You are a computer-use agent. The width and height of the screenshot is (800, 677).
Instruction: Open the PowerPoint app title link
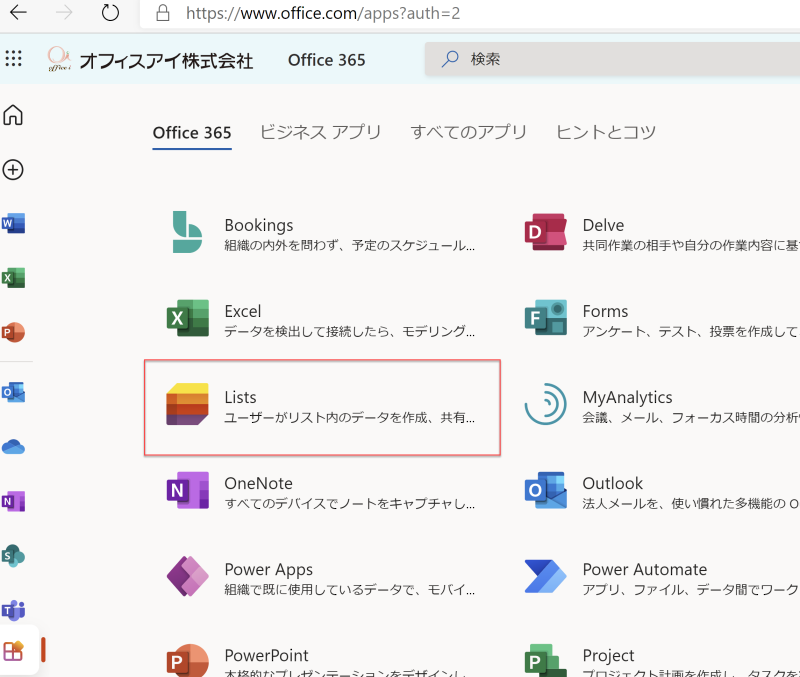pyautogui.click(x=266, y=656)
